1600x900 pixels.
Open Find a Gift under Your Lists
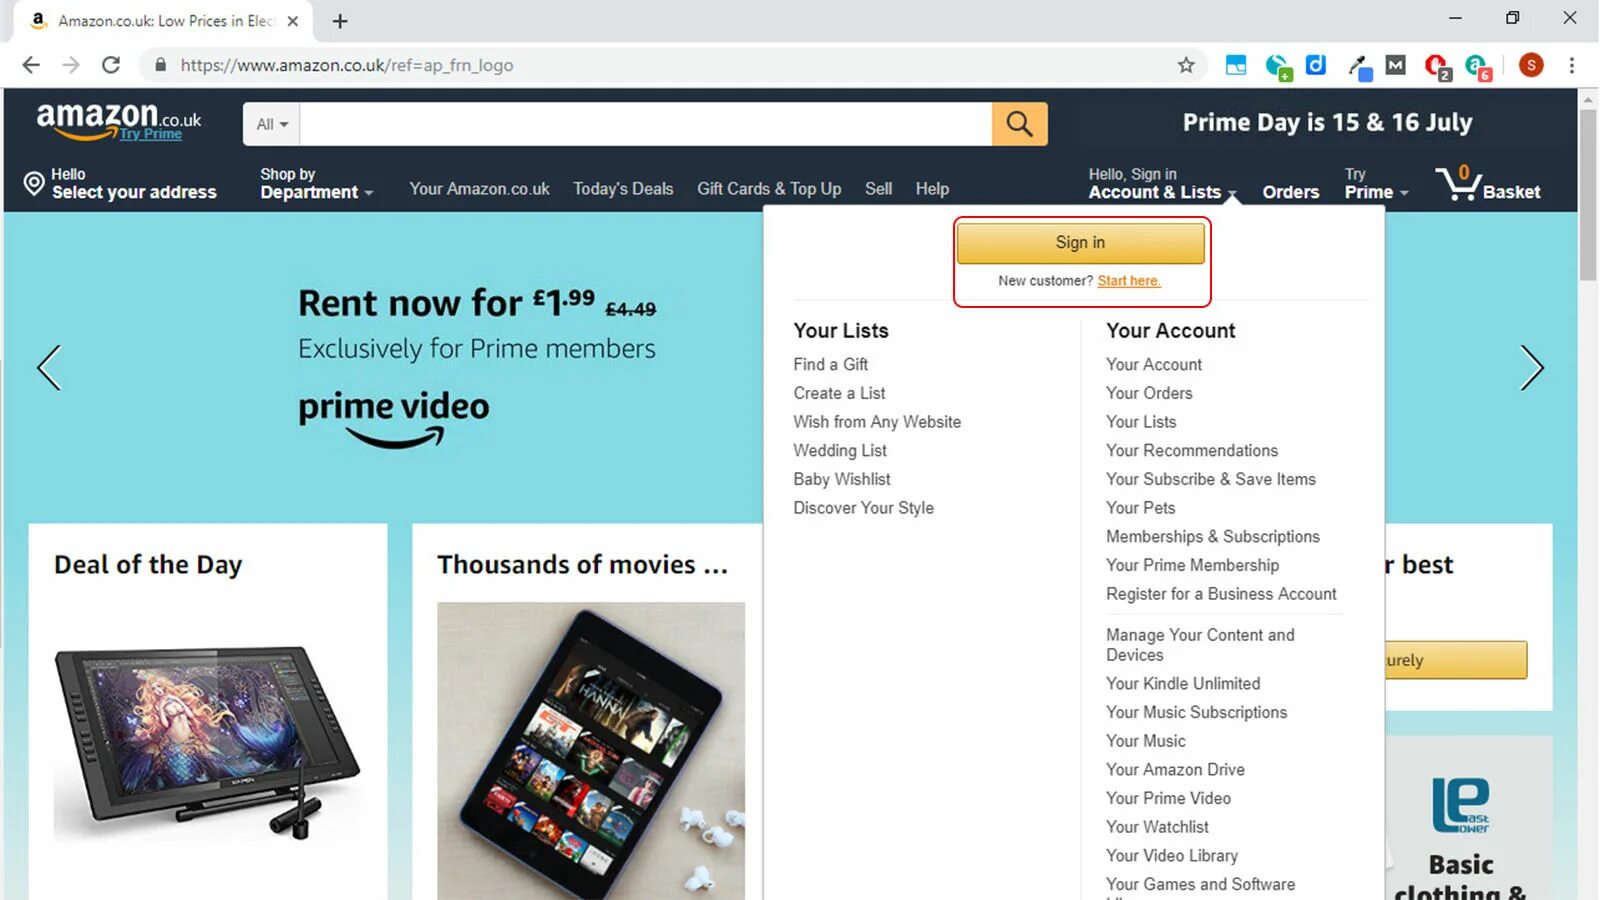tap(830, 365)
